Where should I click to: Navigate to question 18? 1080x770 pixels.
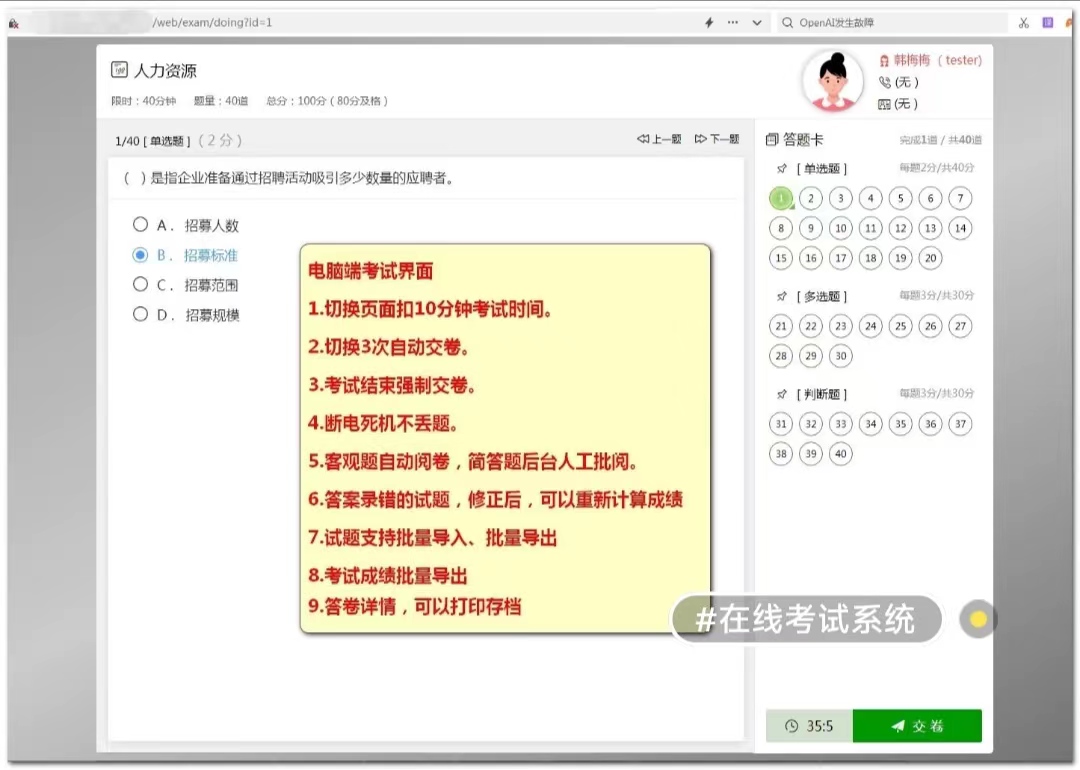871,258
